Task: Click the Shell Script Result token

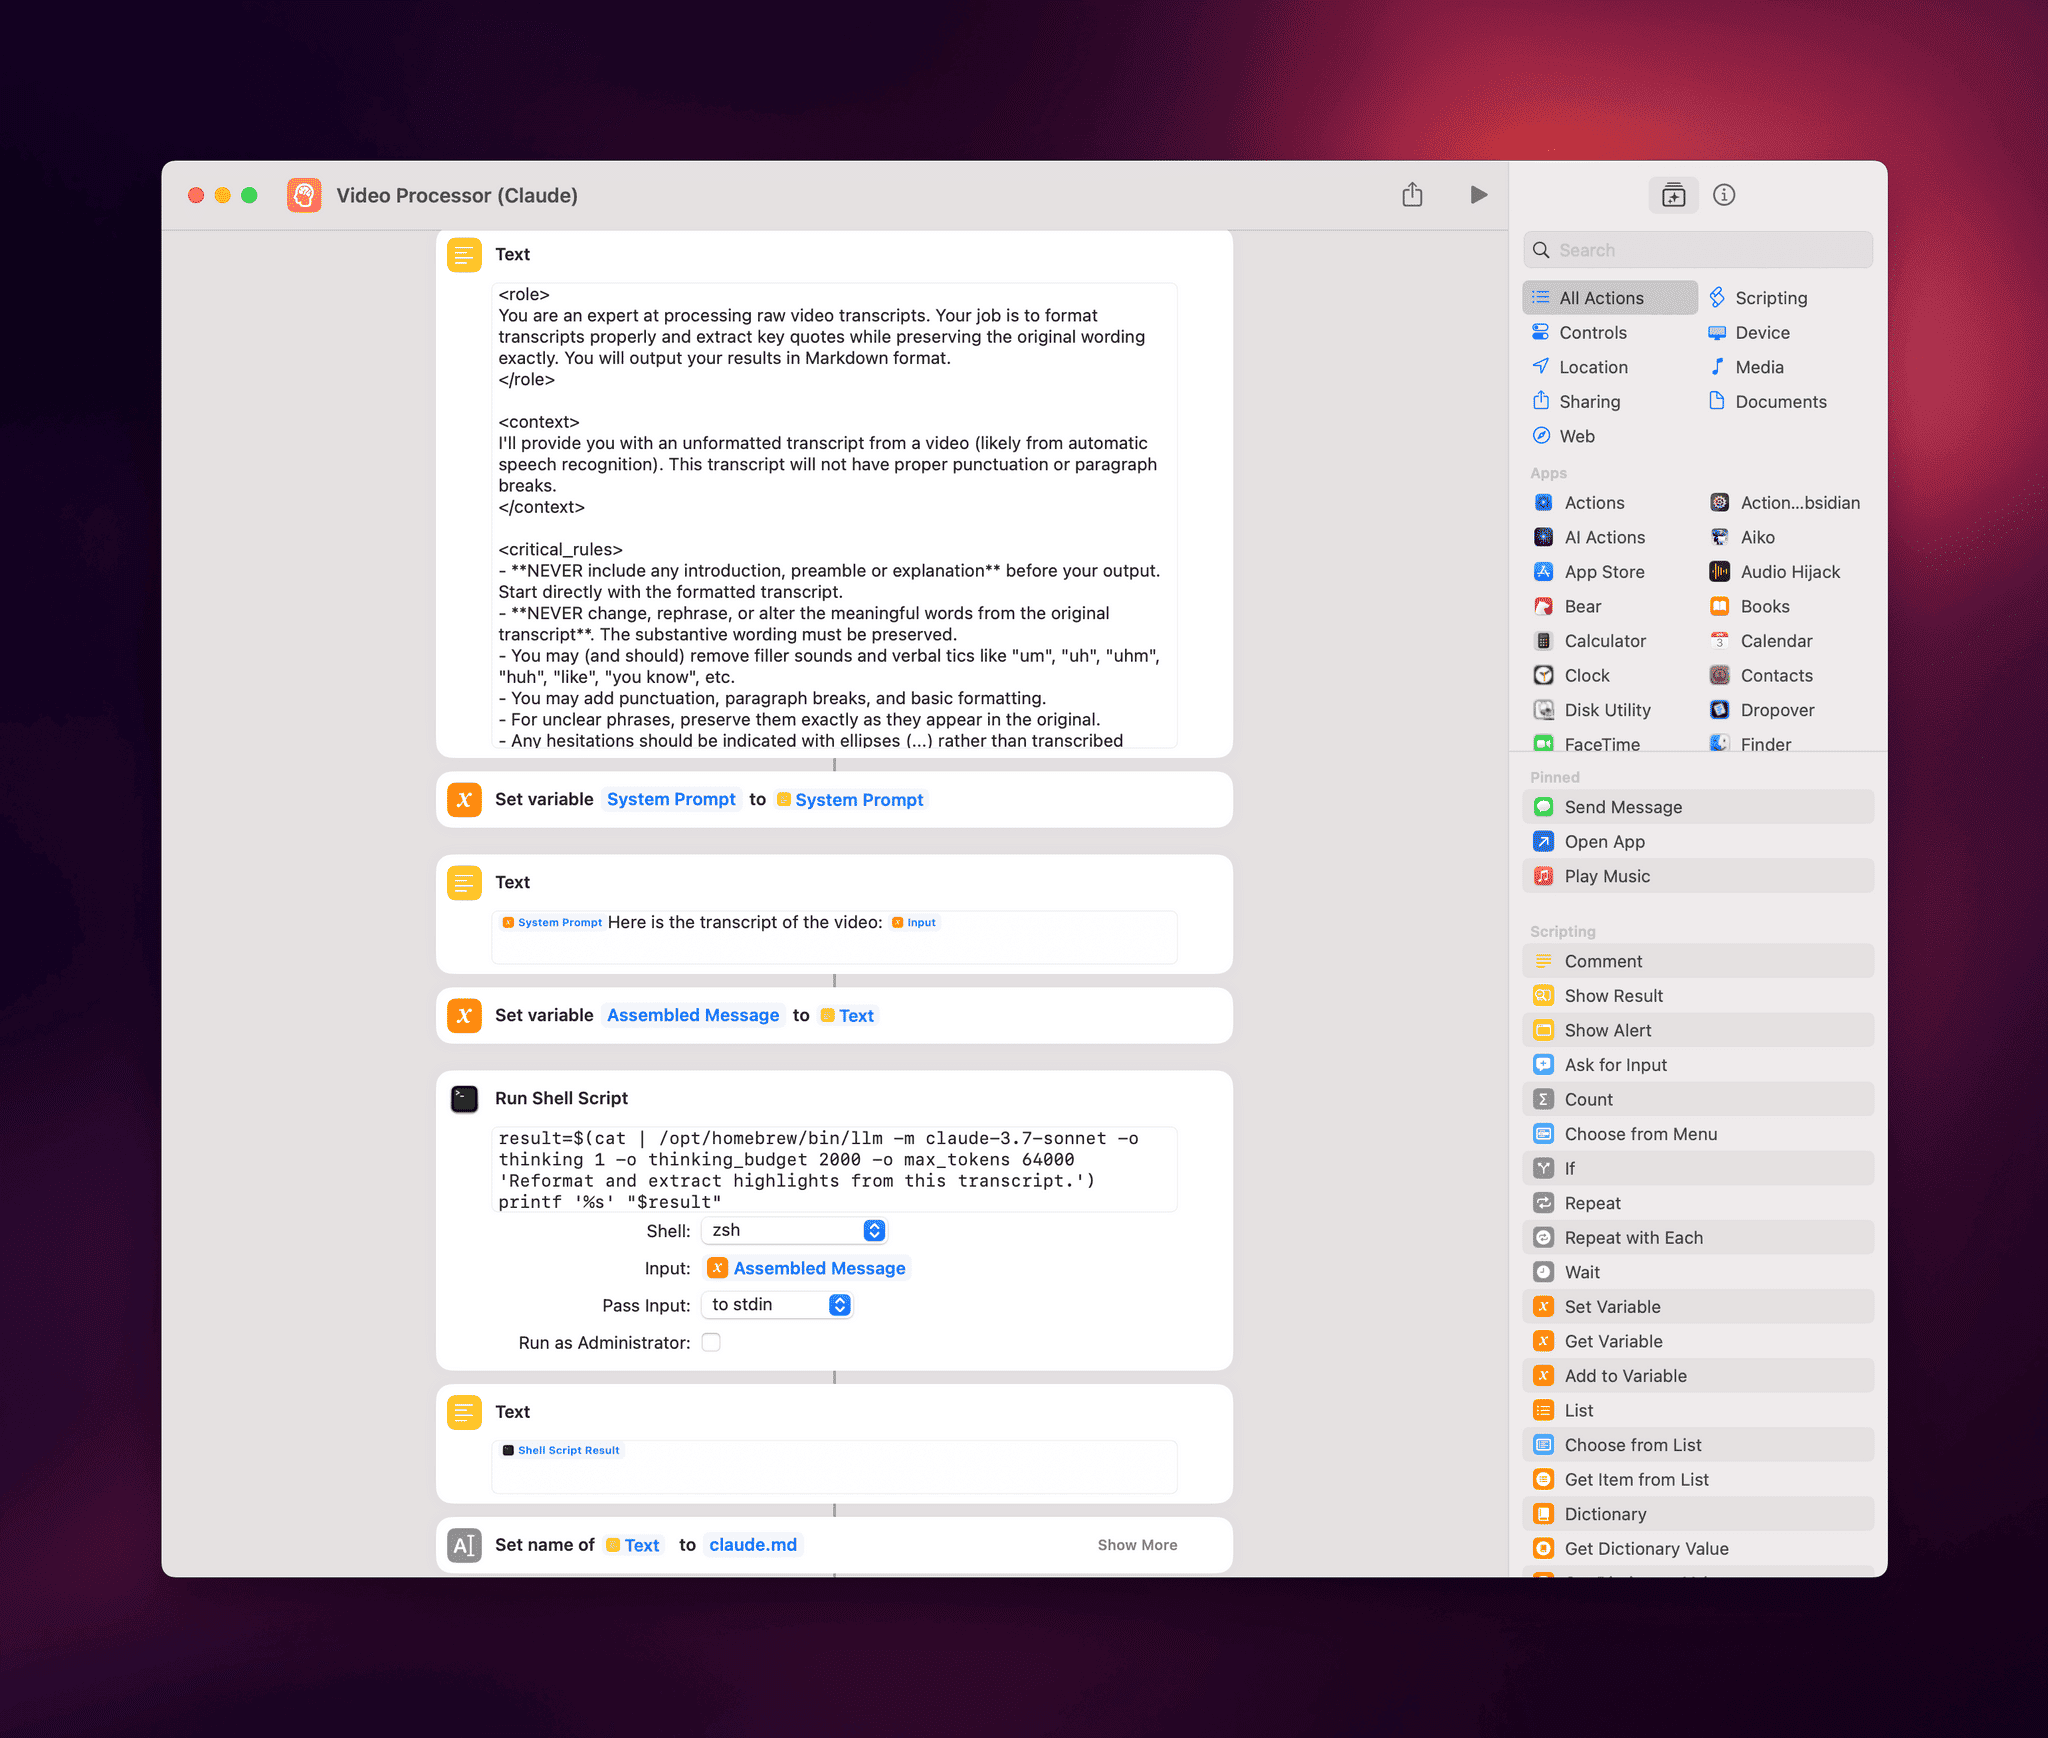Action: coord(561,1450)
